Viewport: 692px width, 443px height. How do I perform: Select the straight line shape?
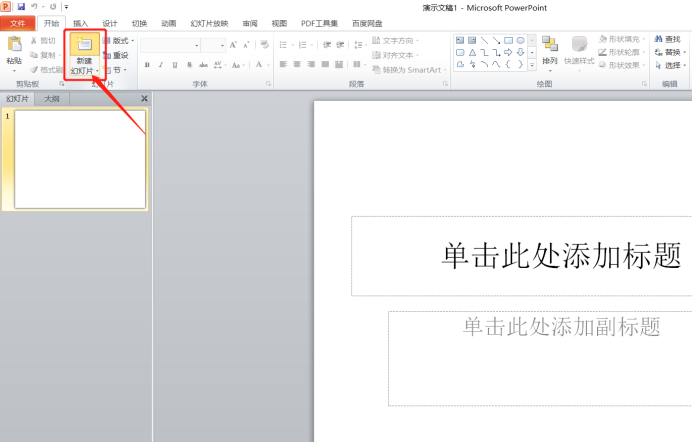click(x=485, y=41)
